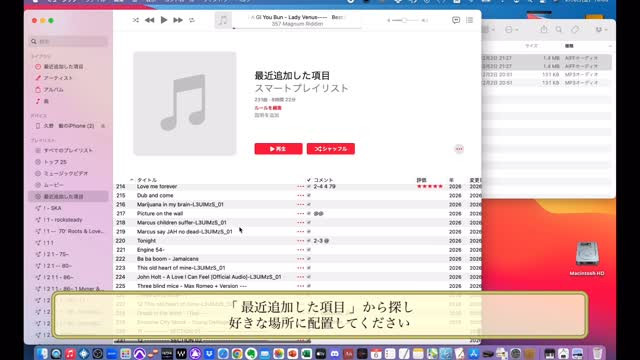
Task: Skip to next track
Action: [x=178, y=20]
